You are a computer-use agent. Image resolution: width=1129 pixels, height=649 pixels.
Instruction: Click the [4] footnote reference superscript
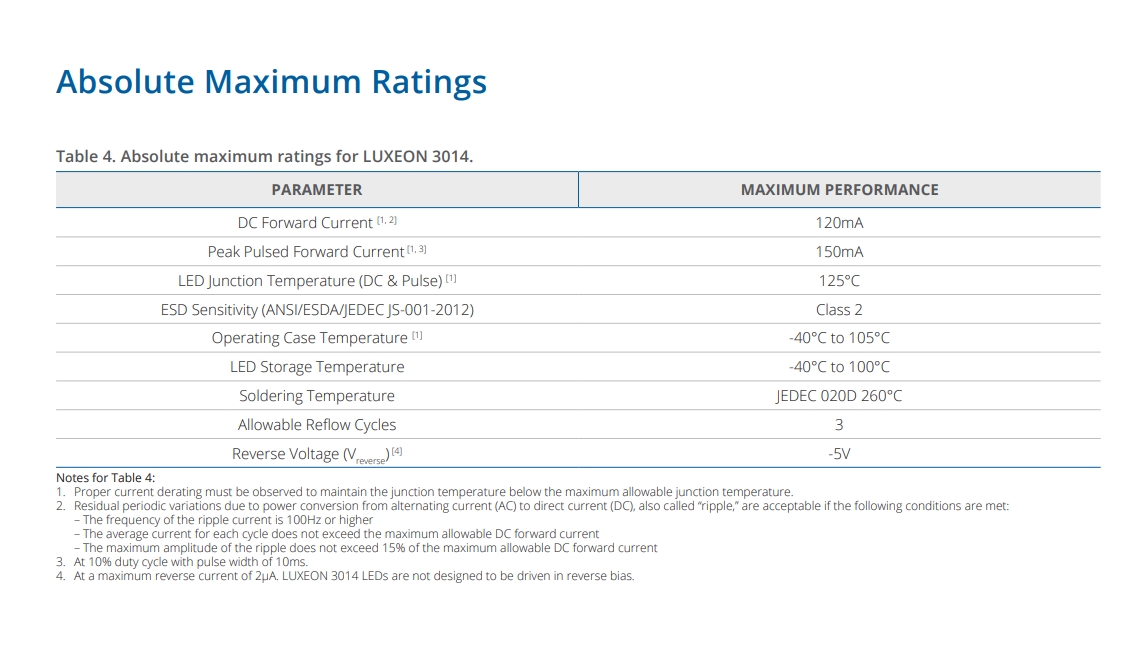(397, 451)
